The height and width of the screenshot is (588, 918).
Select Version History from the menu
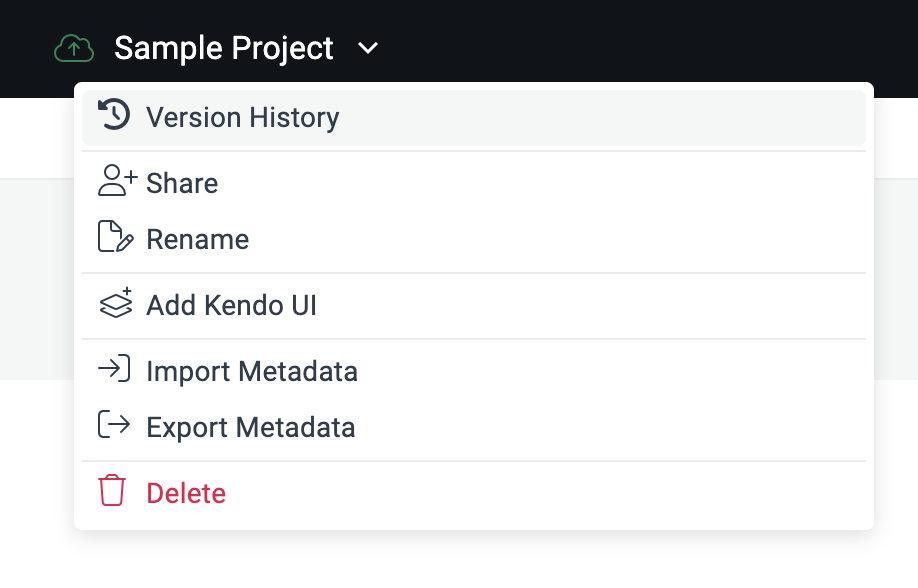242,117
